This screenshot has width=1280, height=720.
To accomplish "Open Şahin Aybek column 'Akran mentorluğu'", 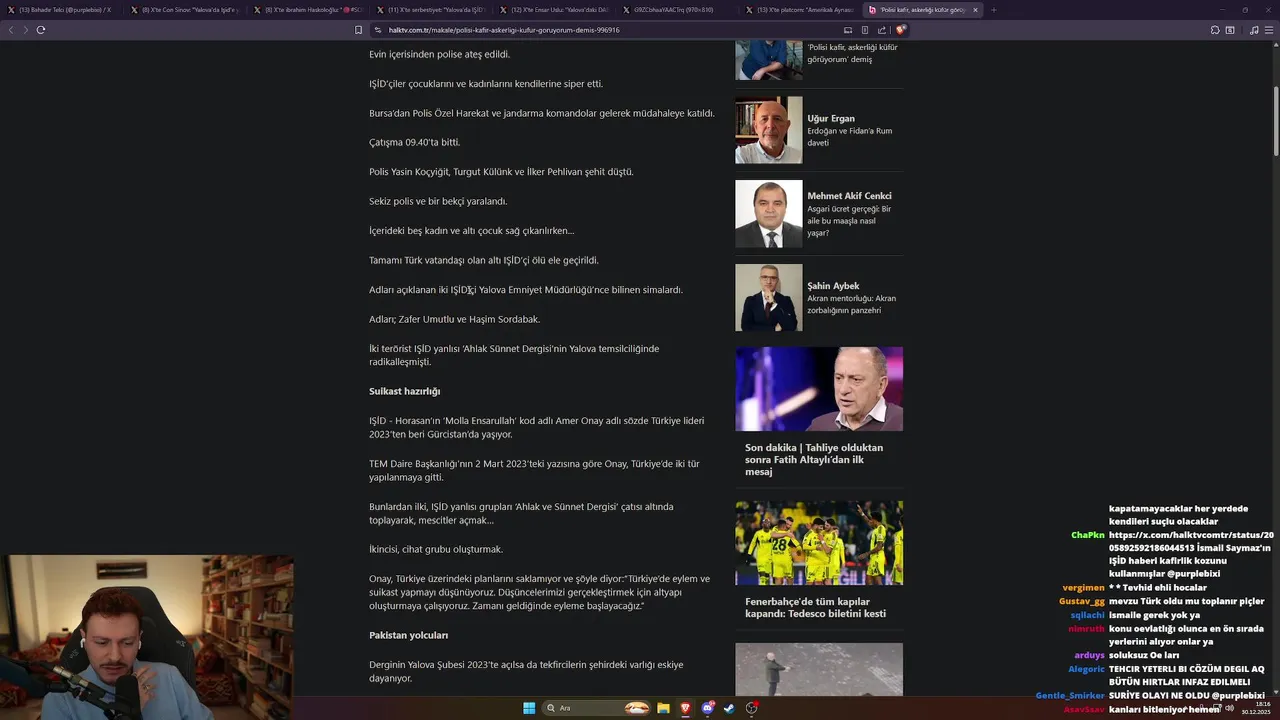I will [x=852, y=304].
